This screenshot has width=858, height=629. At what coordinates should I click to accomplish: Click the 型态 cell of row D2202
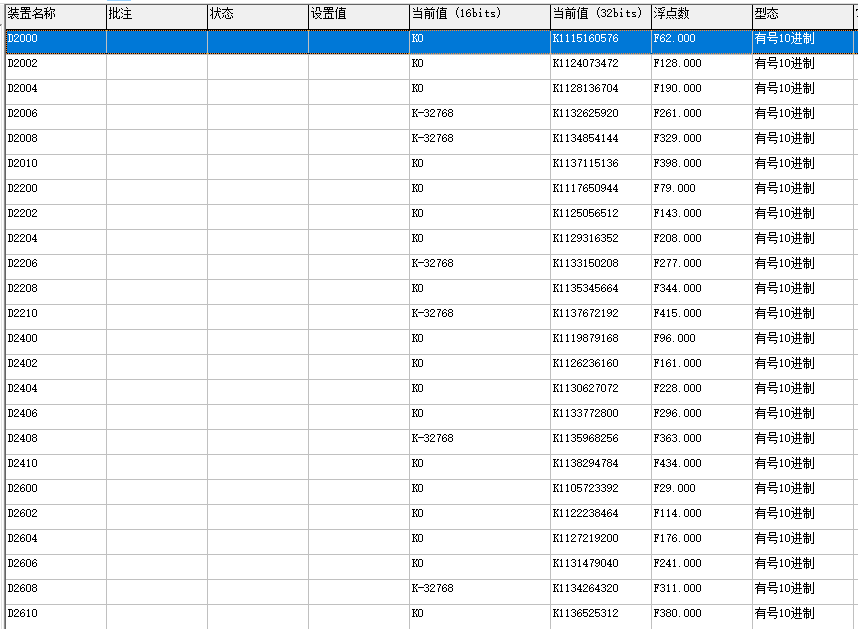784,214
